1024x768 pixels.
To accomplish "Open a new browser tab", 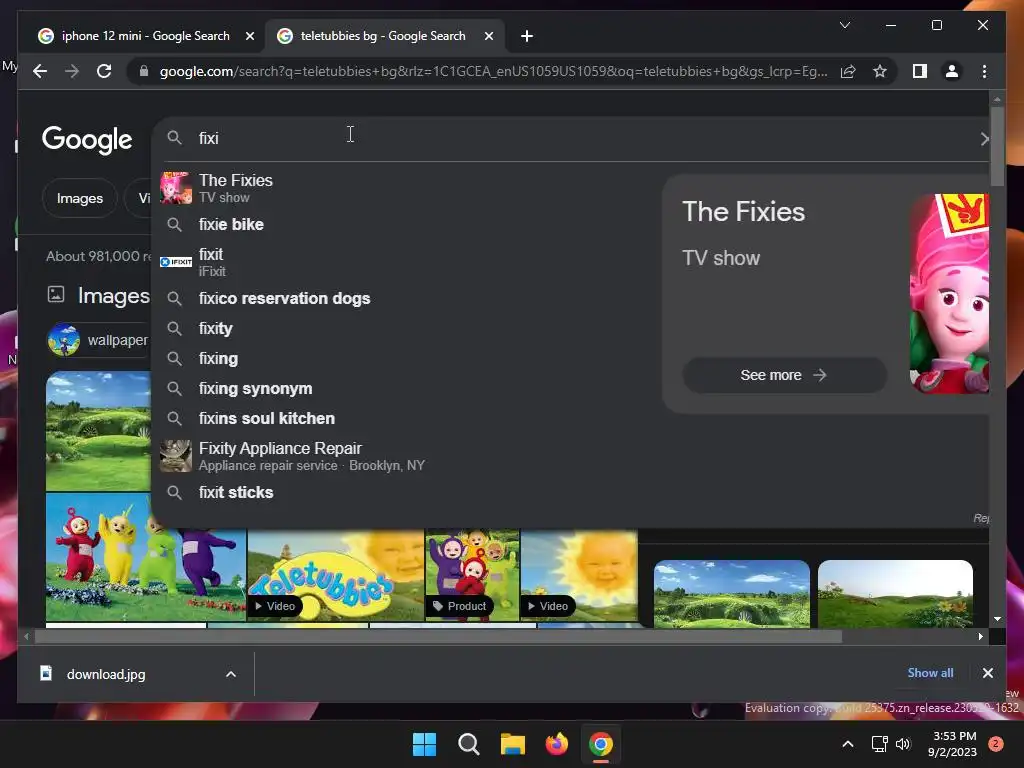I will 527,36.
